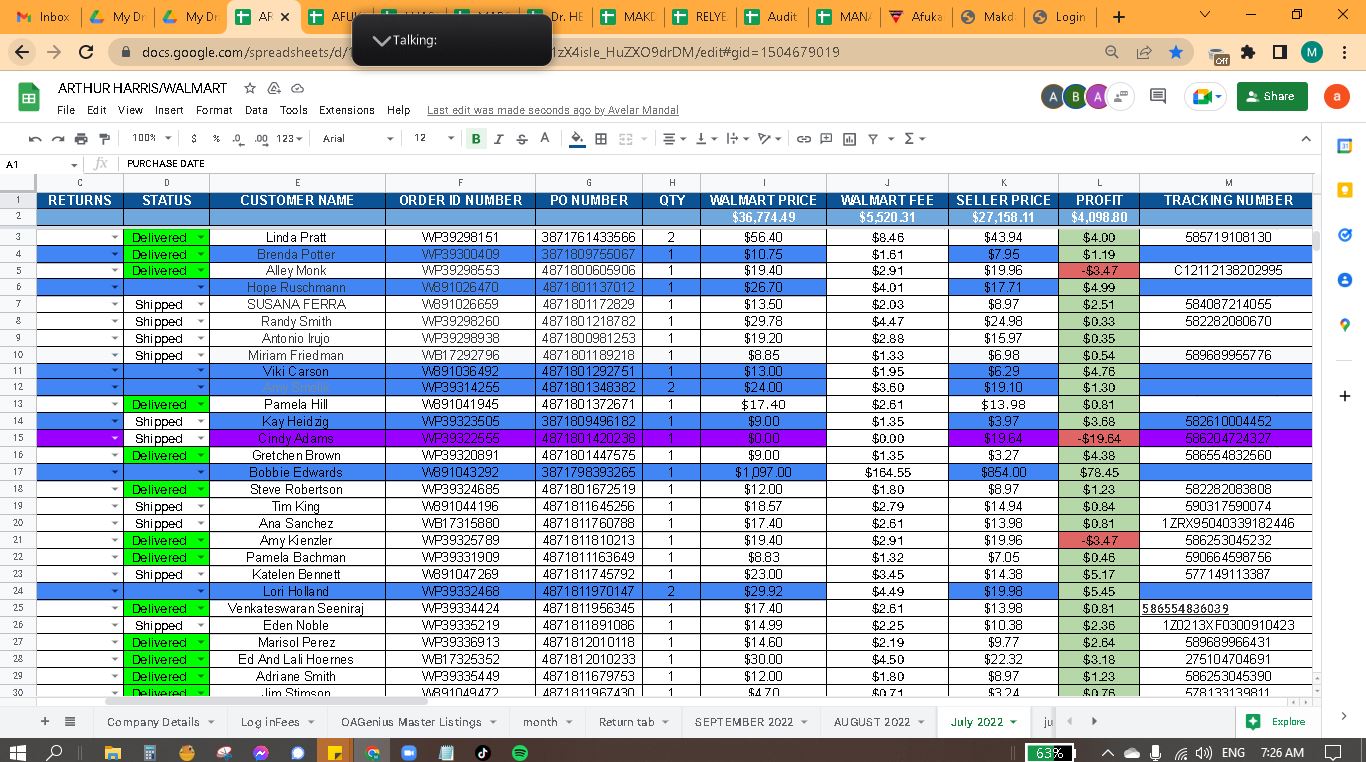Format selection as percent
Screen dimensions: 1366x762
coord(216,139)
